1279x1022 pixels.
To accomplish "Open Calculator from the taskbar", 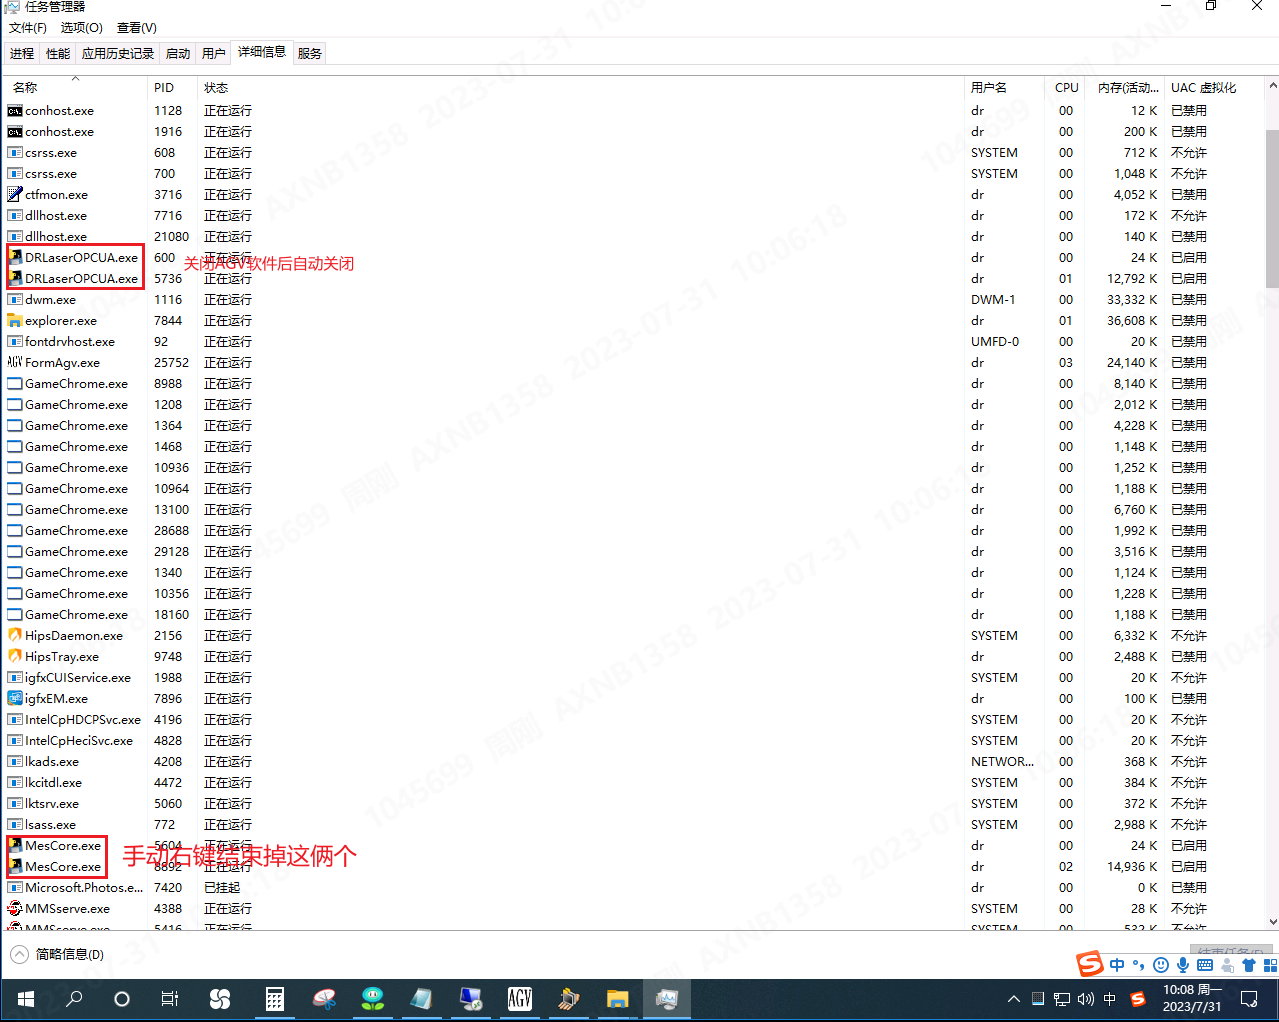I will click(x=275, y=998).
